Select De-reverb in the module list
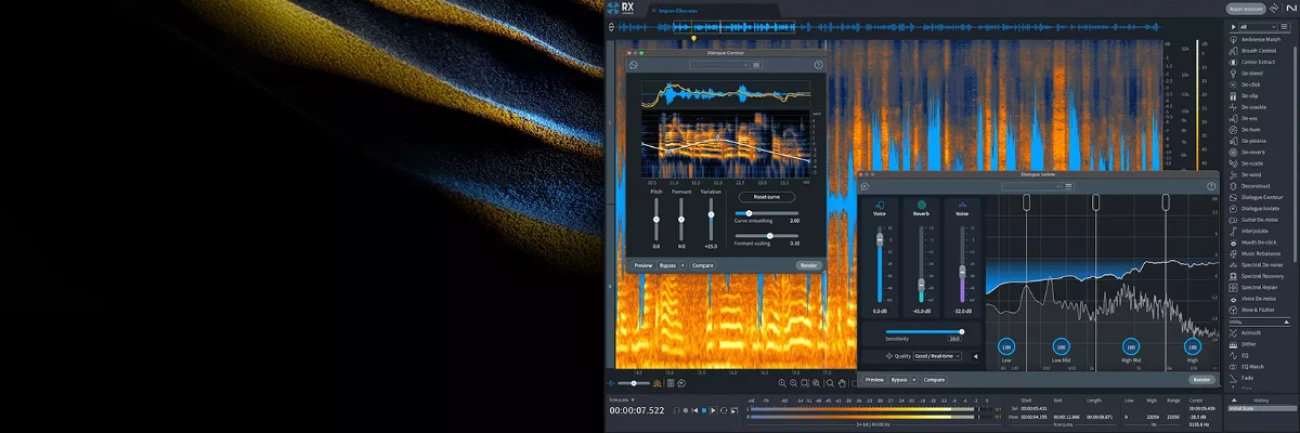1300x433 pixels. pos(1254,152)
